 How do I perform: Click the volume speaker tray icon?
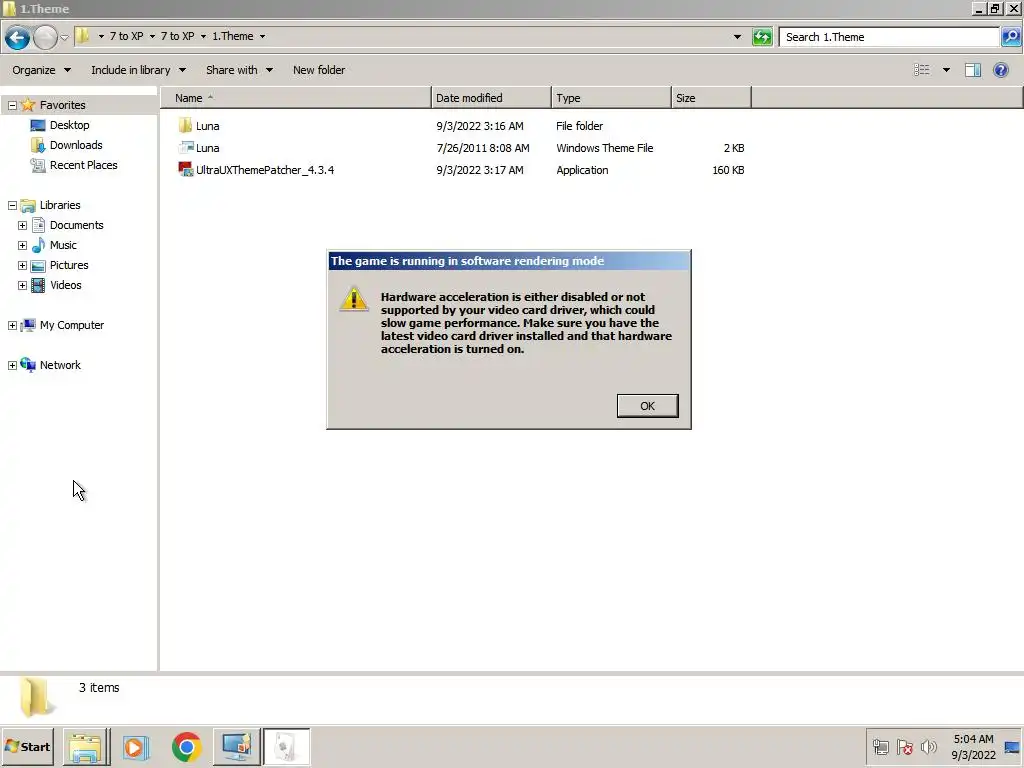tap(928, 746)
